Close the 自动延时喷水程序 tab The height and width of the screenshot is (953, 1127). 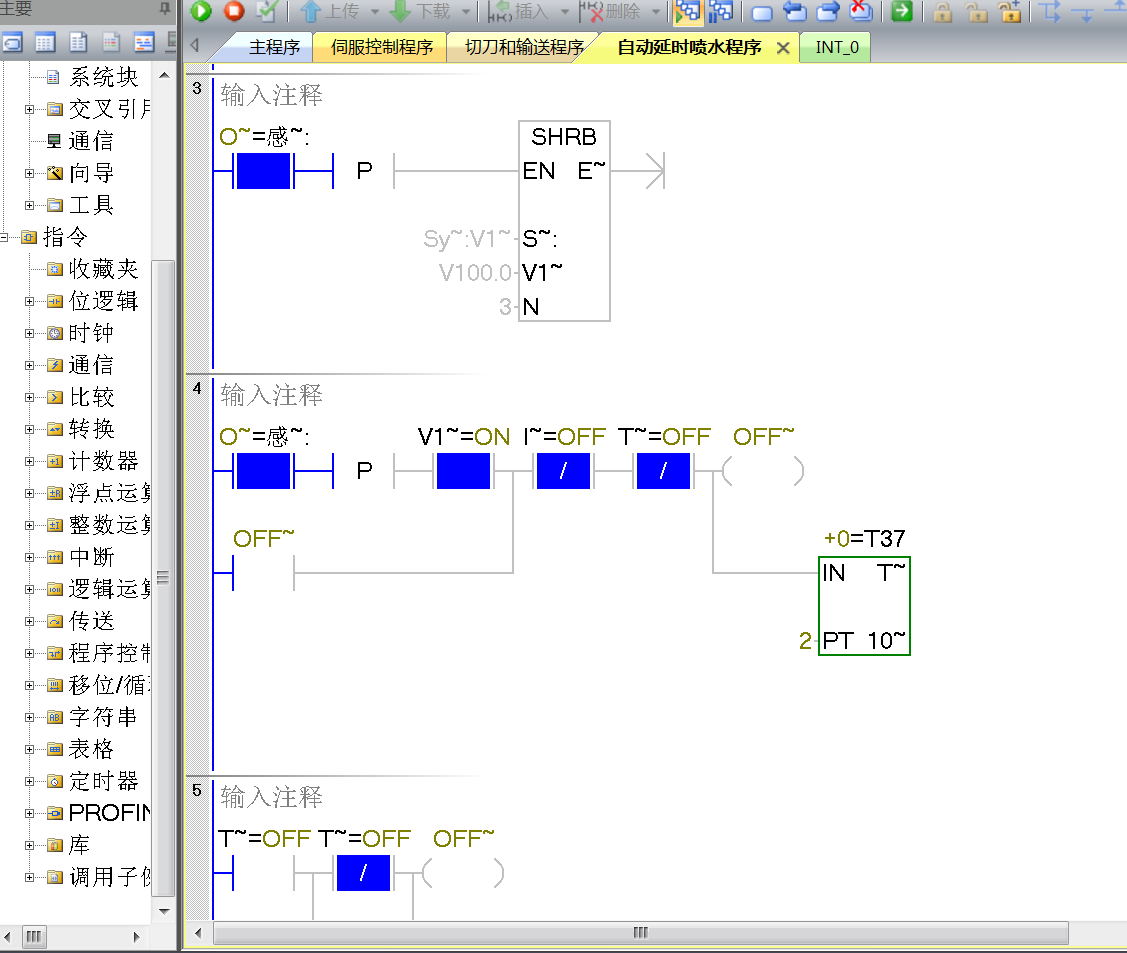tap(783, 48)
